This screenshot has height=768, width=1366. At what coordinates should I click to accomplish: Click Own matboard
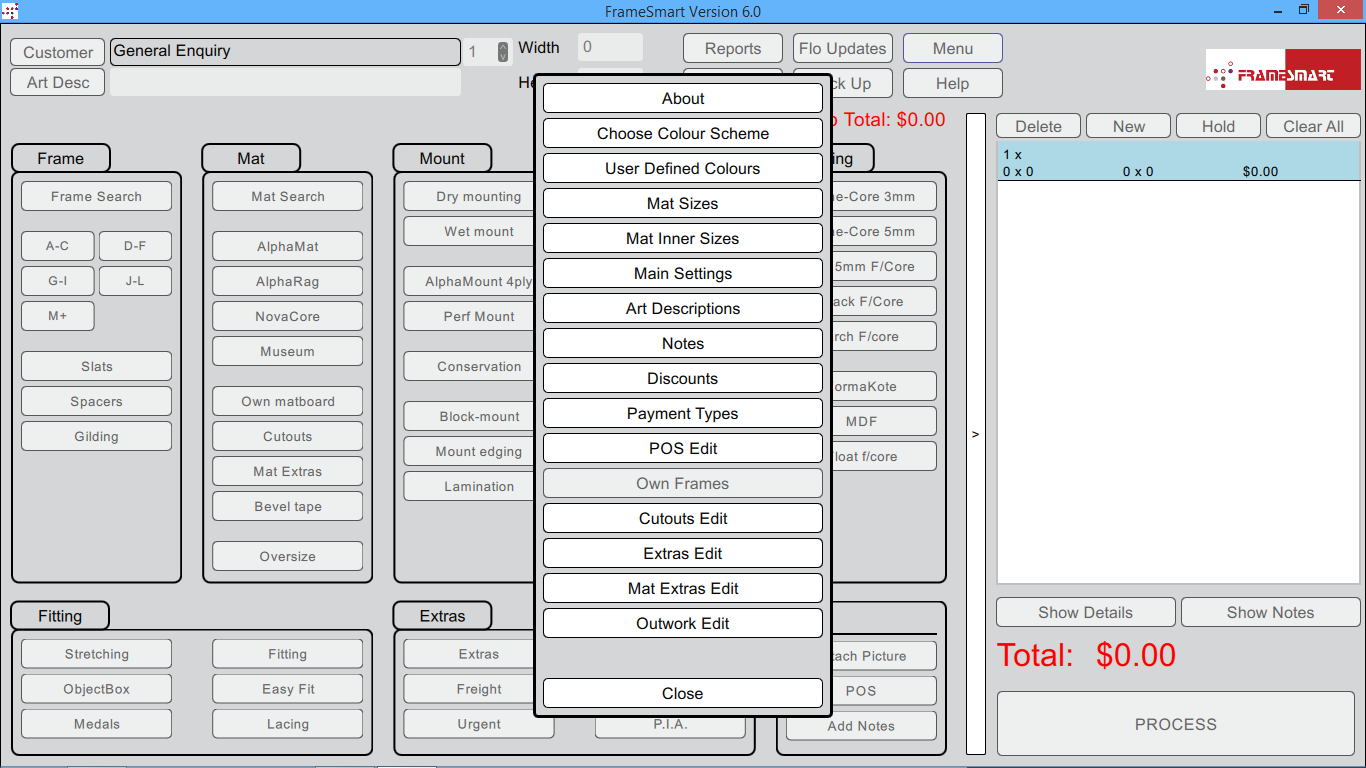[x=288, y=401]
